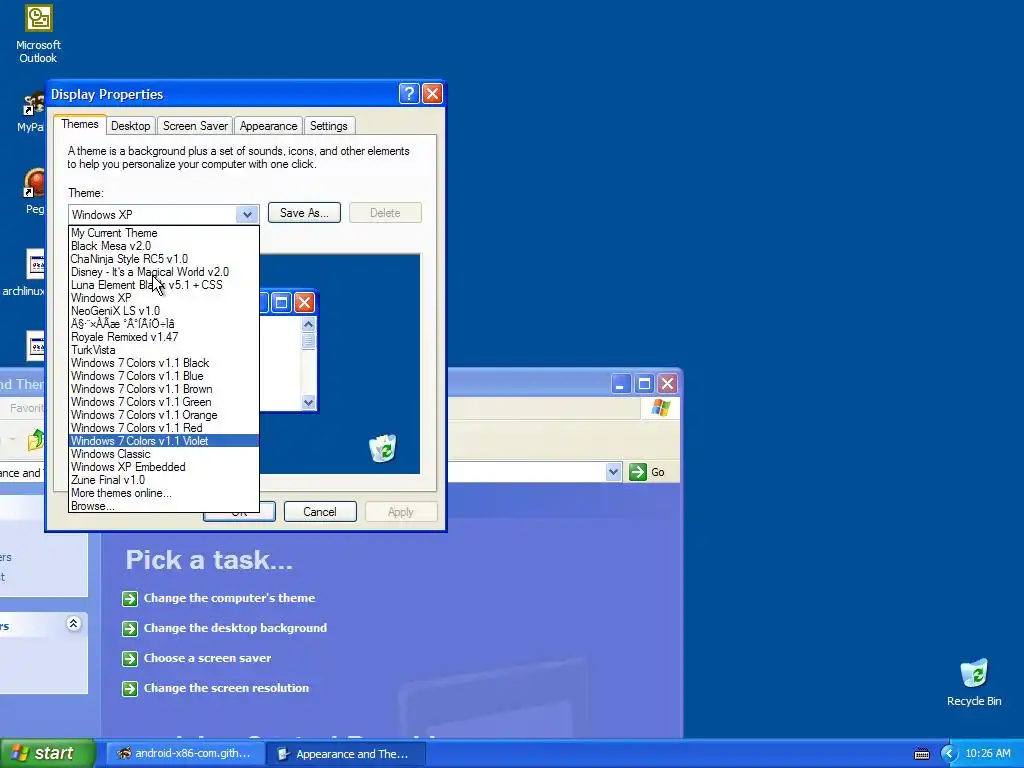The image size is (1024, 768).
Task: Choose Disney - It's a Magical World v2.0
Action: 164,272
